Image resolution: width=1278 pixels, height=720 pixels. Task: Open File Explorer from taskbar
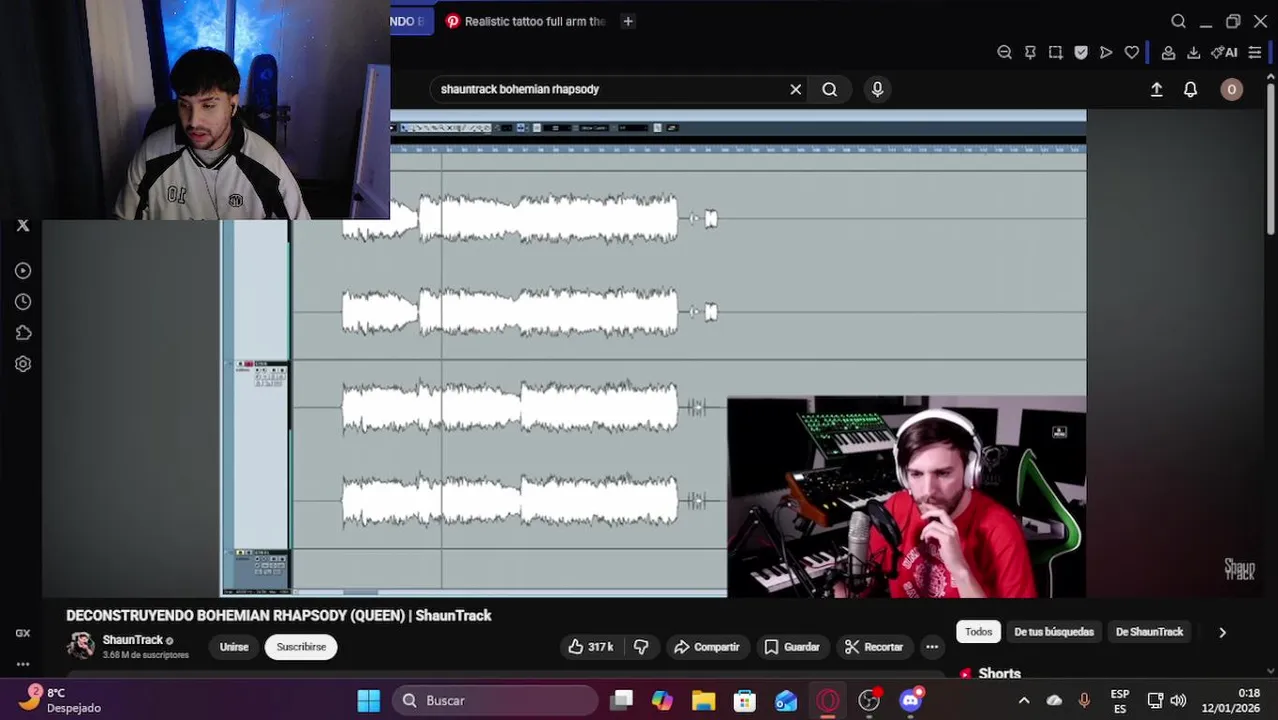pyautogui.click(x=704, y=700)
